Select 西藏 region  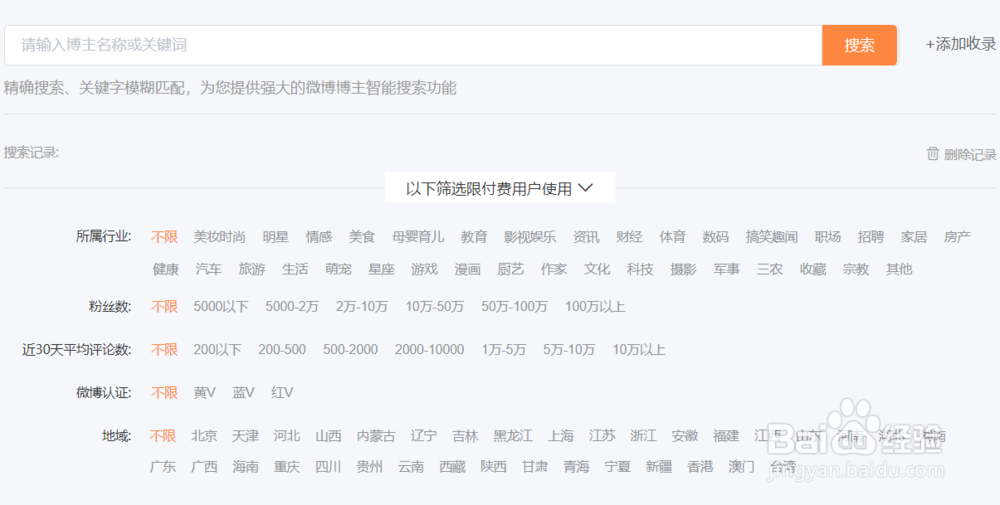(452, 467)
